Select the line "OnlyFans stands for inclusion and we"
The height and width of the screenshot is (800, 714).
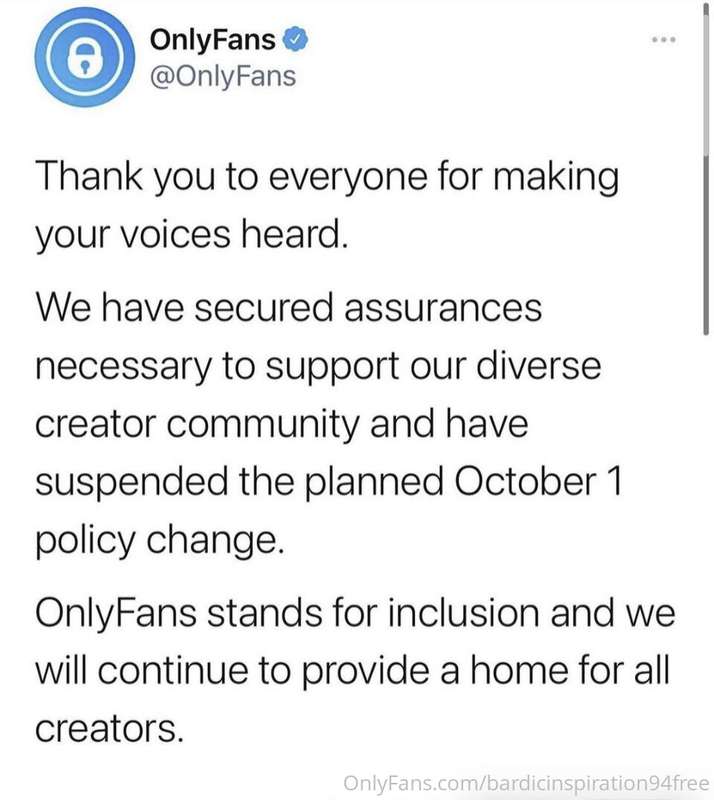pyautogui.click(x=355, y=613)
